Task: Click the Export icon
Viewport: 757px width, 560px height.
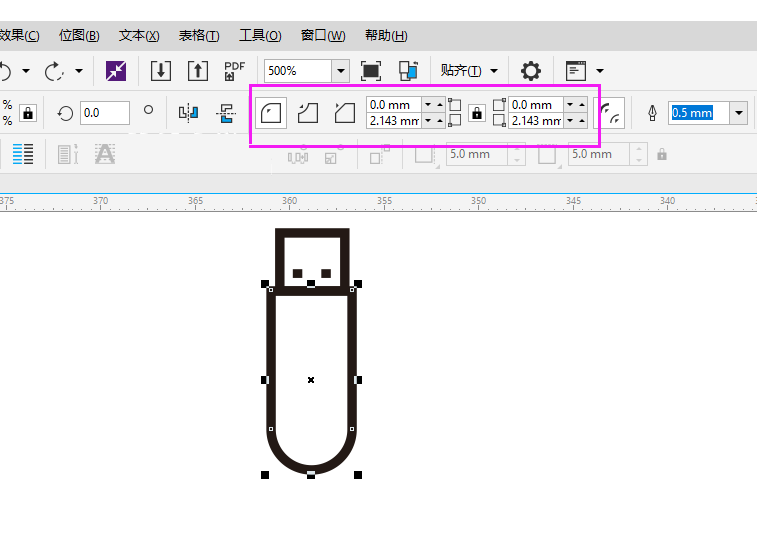Action: [198, 71]
